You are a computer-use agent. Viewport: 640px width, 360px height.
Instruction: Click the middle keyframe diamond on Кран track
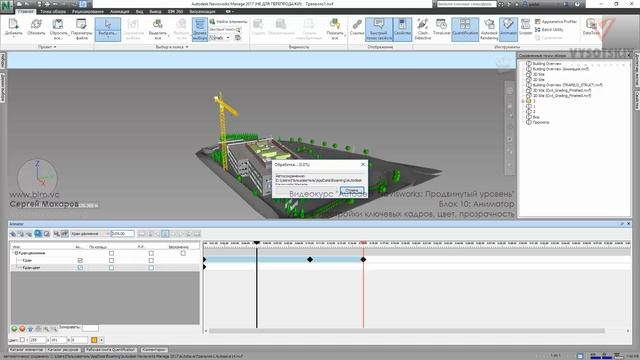(x=310, y=260)
